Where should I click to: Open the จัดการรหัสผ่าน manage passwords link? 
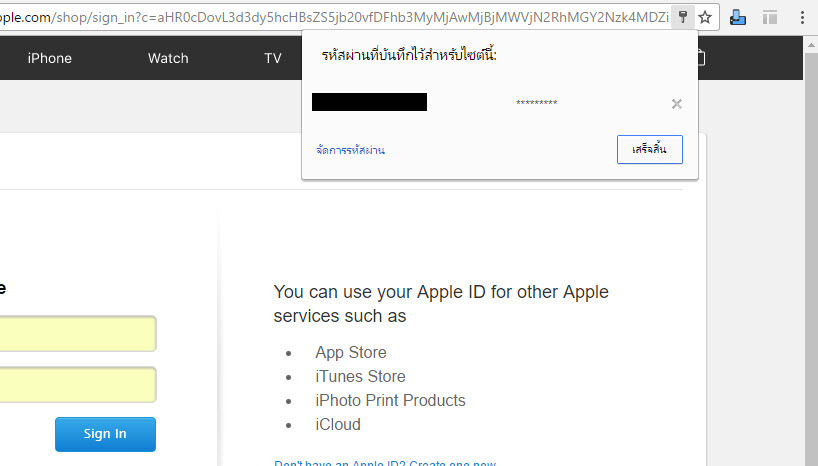click(x=350, y=150)
